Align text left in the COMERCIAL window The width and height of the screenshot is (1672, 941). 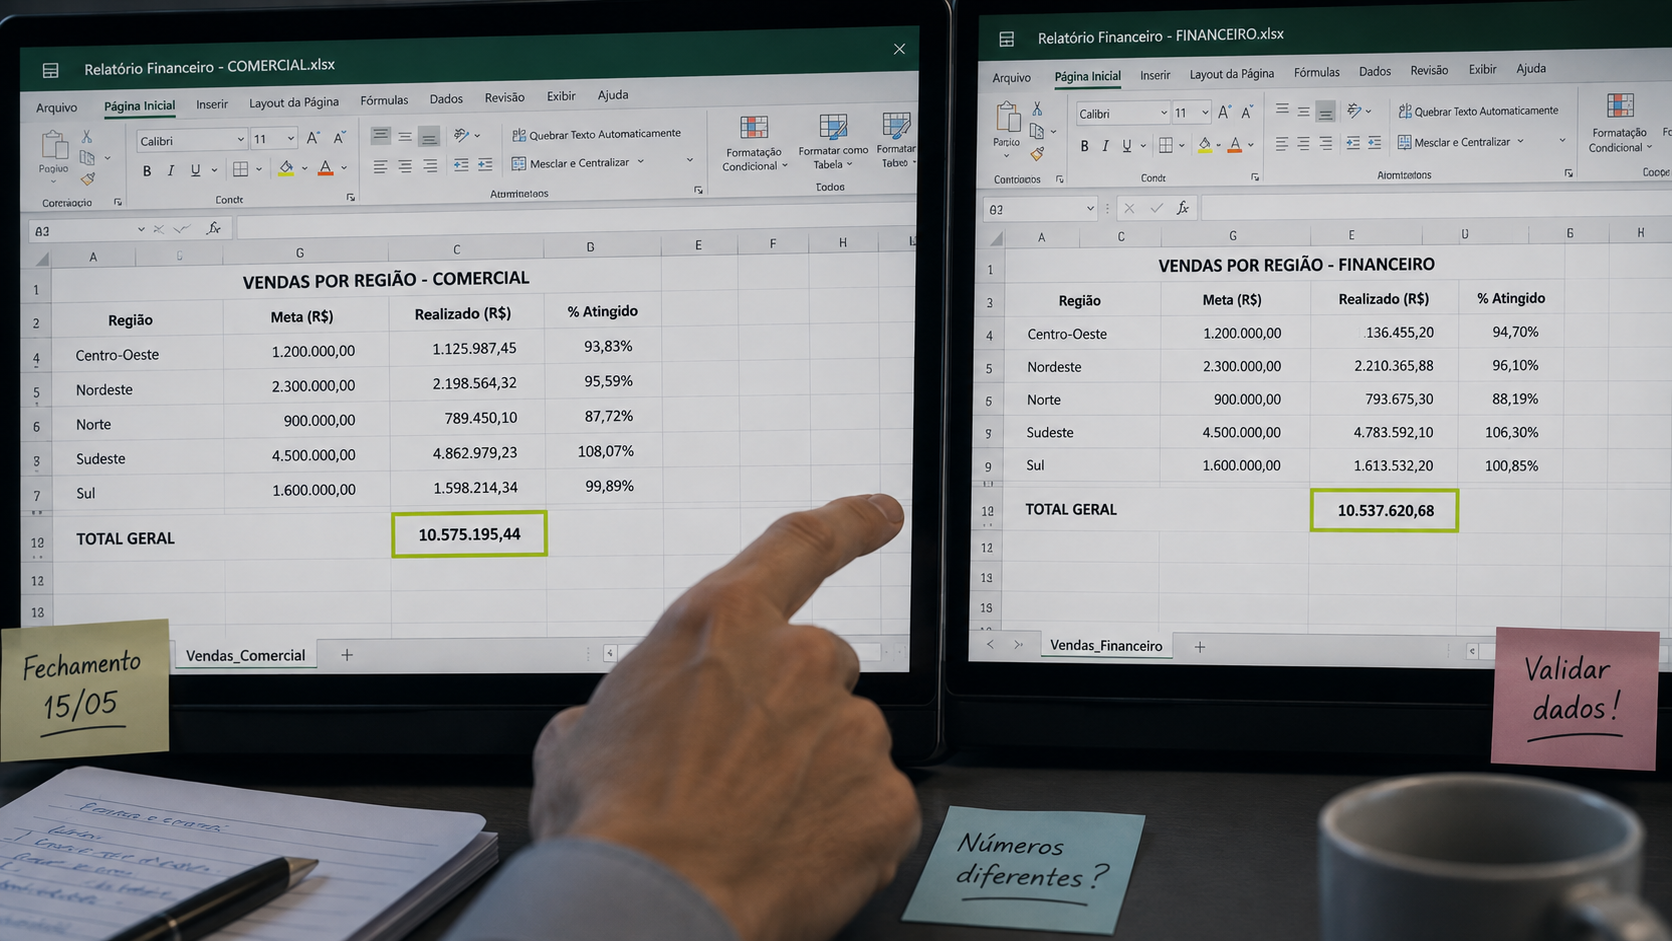pyautogui.click(x=380, y=166)
